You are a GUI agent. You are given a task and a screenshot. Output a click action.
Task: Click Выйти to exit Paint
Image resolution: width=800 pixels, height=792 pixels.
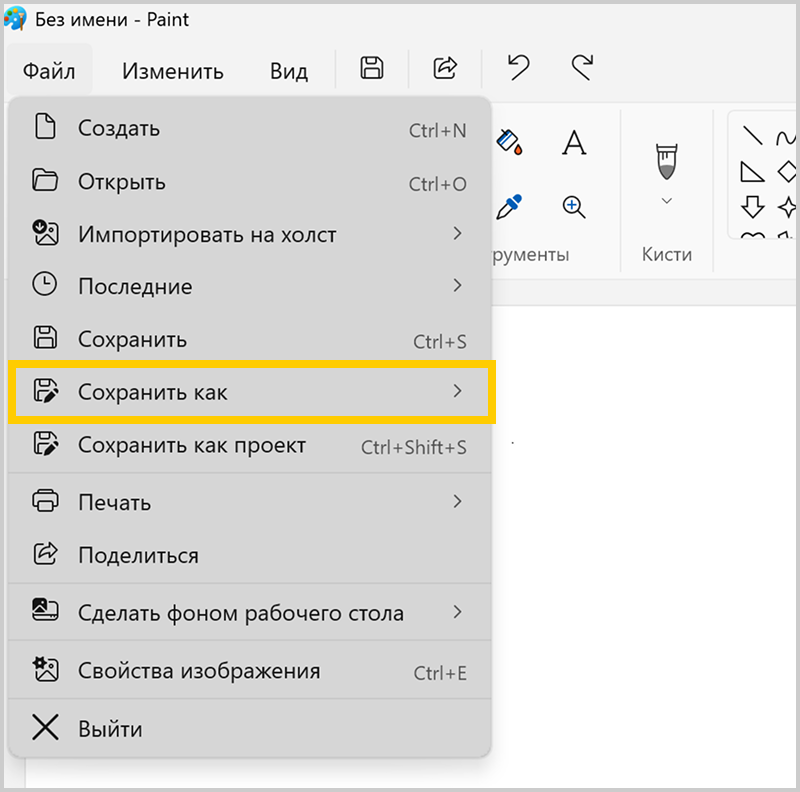pos(110,729)
